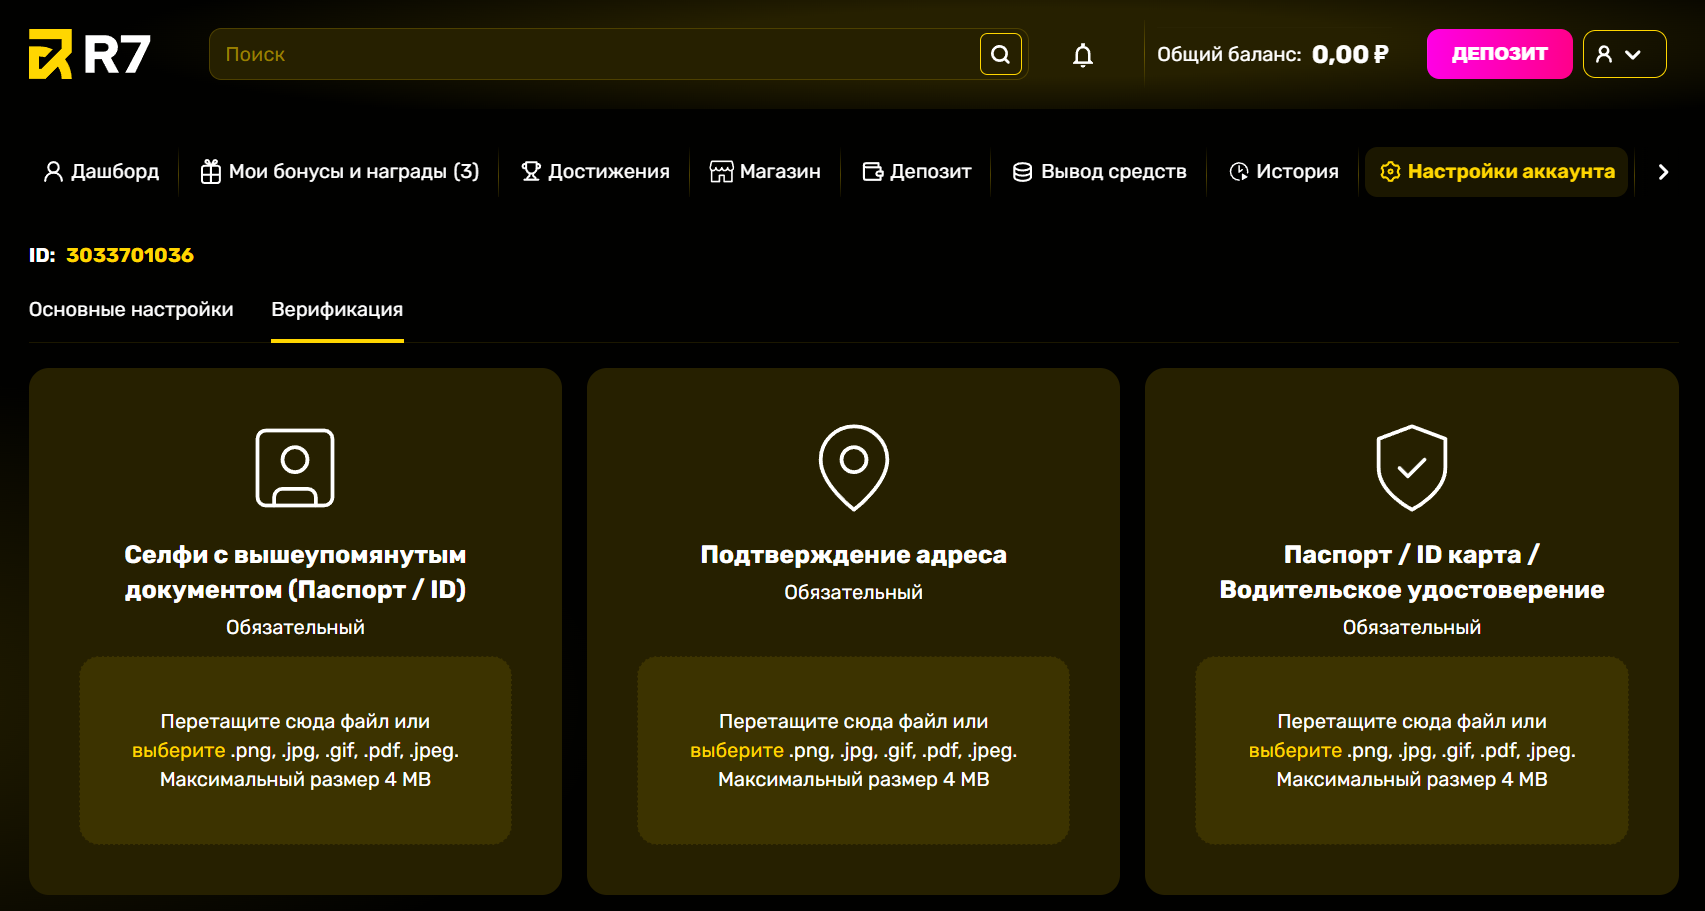Click выберите link under selfie upload
This screenshot has width=1705, height=911.
[179, 751]
